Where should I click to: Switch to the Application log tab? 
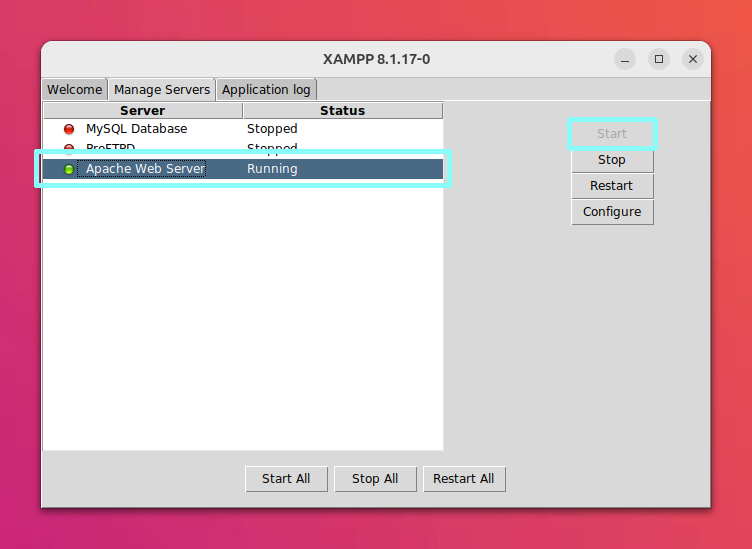point(266,90)
